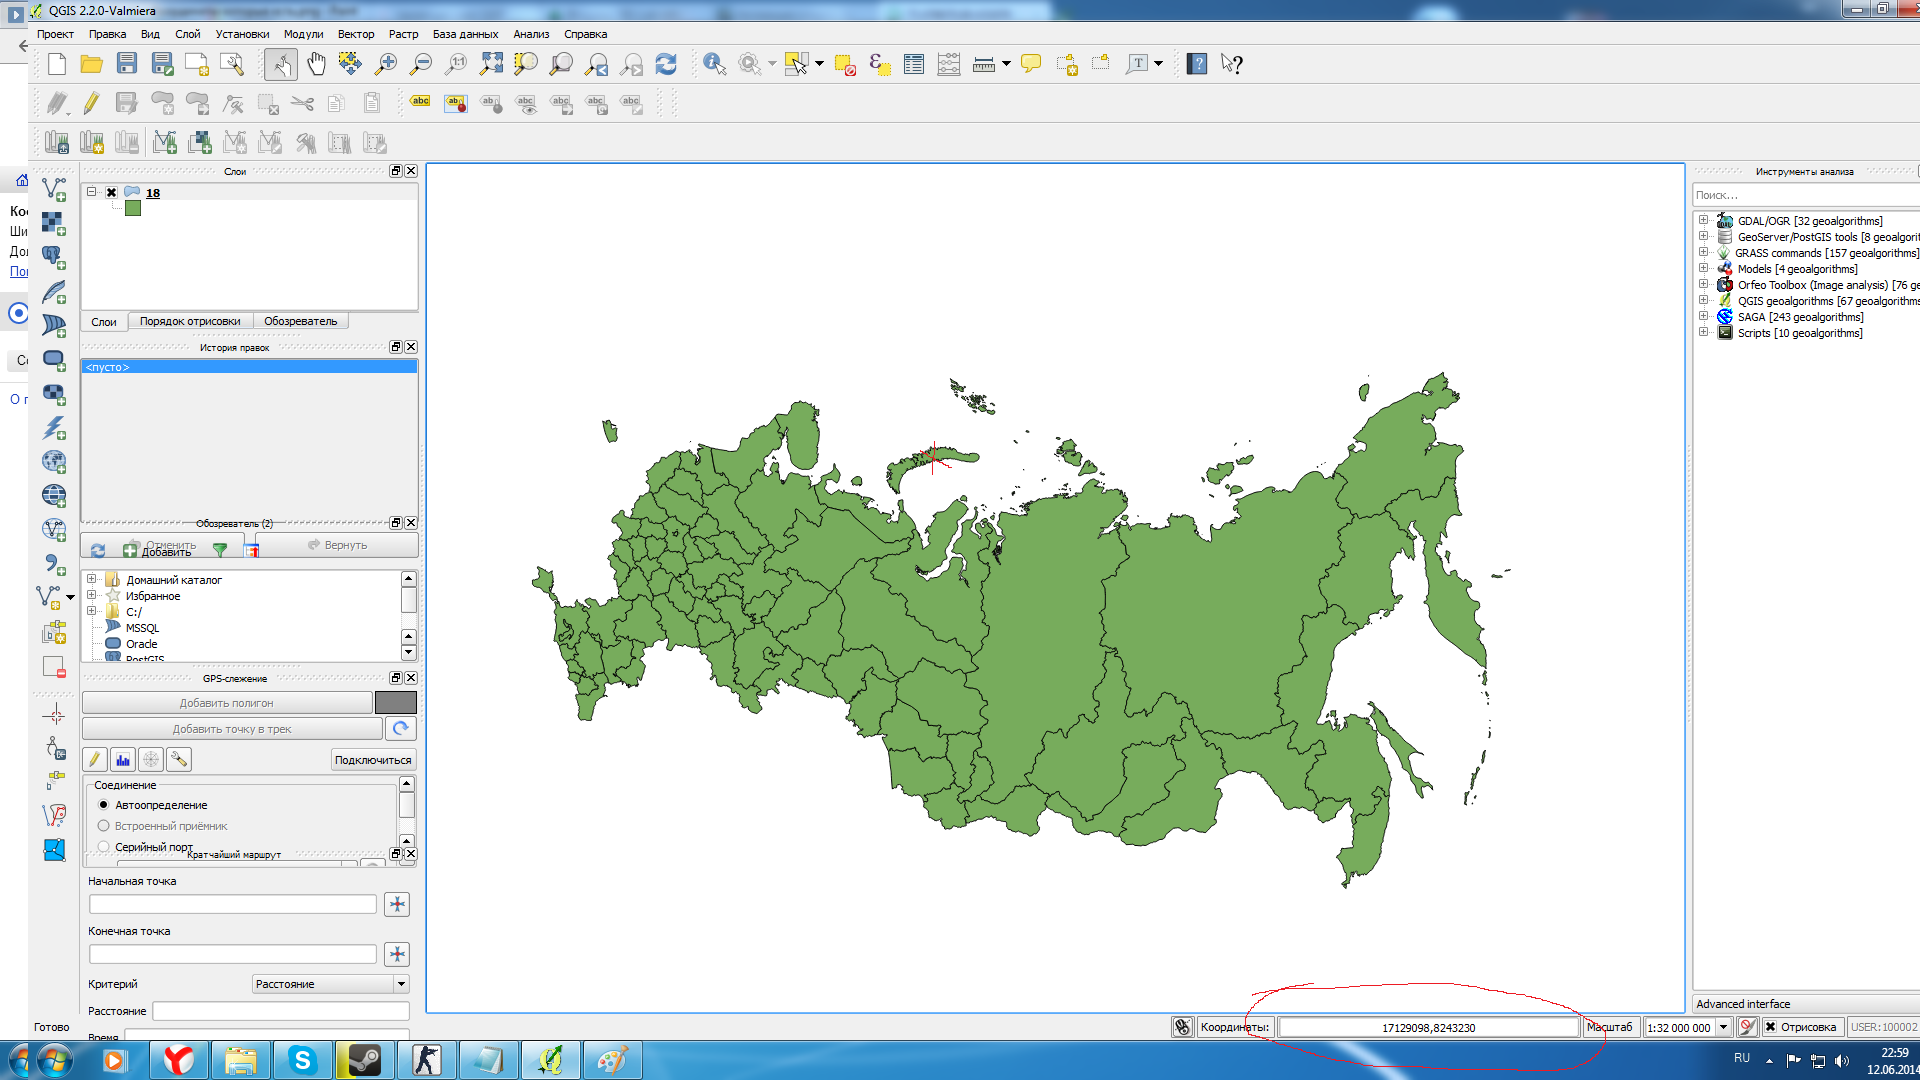Select the Встроенный приёмник radio button
The image size is (1920, 1080).
pos(104,825)
